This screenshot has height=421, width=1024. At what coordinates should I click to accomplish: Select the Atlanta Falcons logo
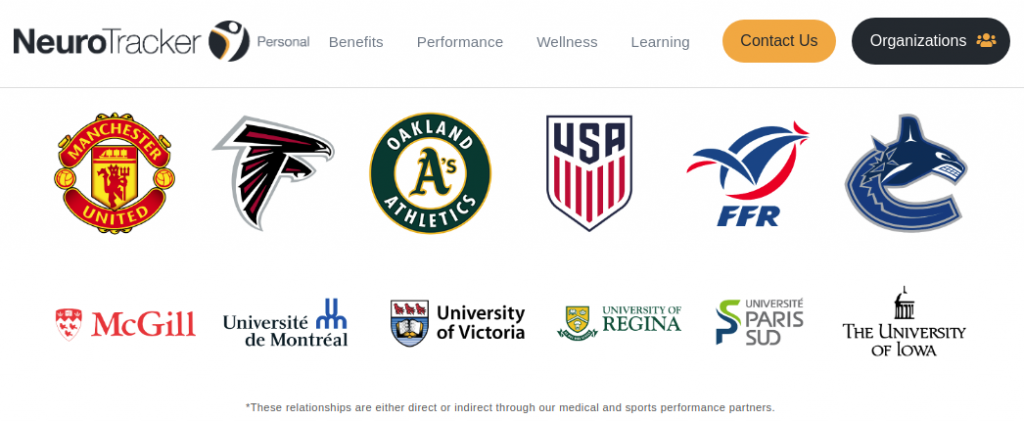(x=273, y=172)
